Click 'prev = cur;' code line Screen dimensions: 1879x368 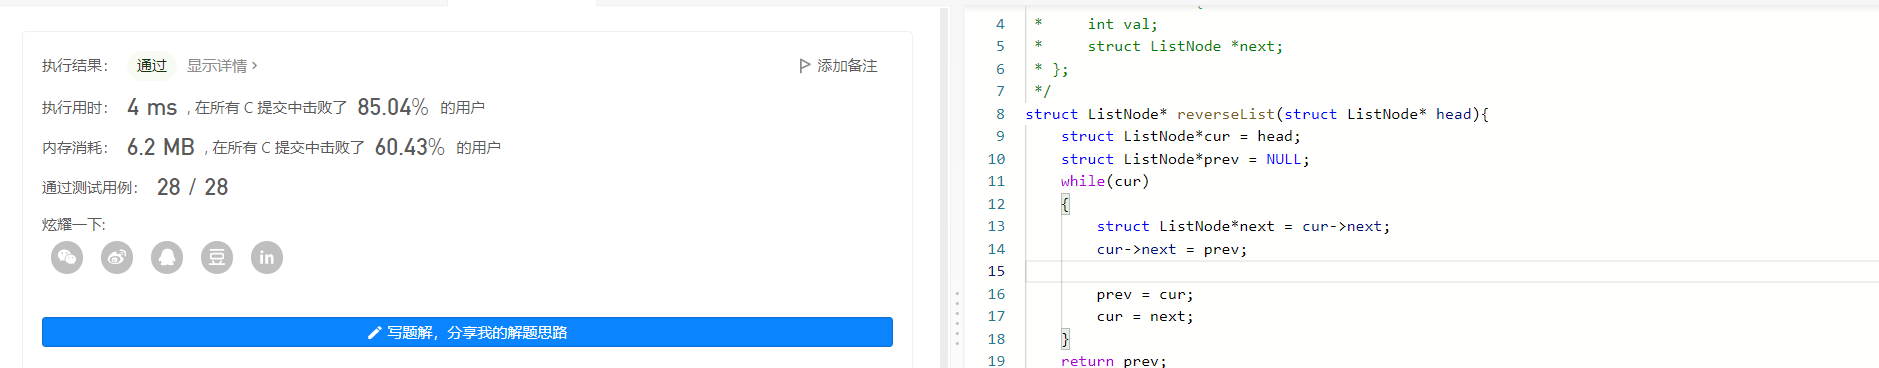point(1145,294)
